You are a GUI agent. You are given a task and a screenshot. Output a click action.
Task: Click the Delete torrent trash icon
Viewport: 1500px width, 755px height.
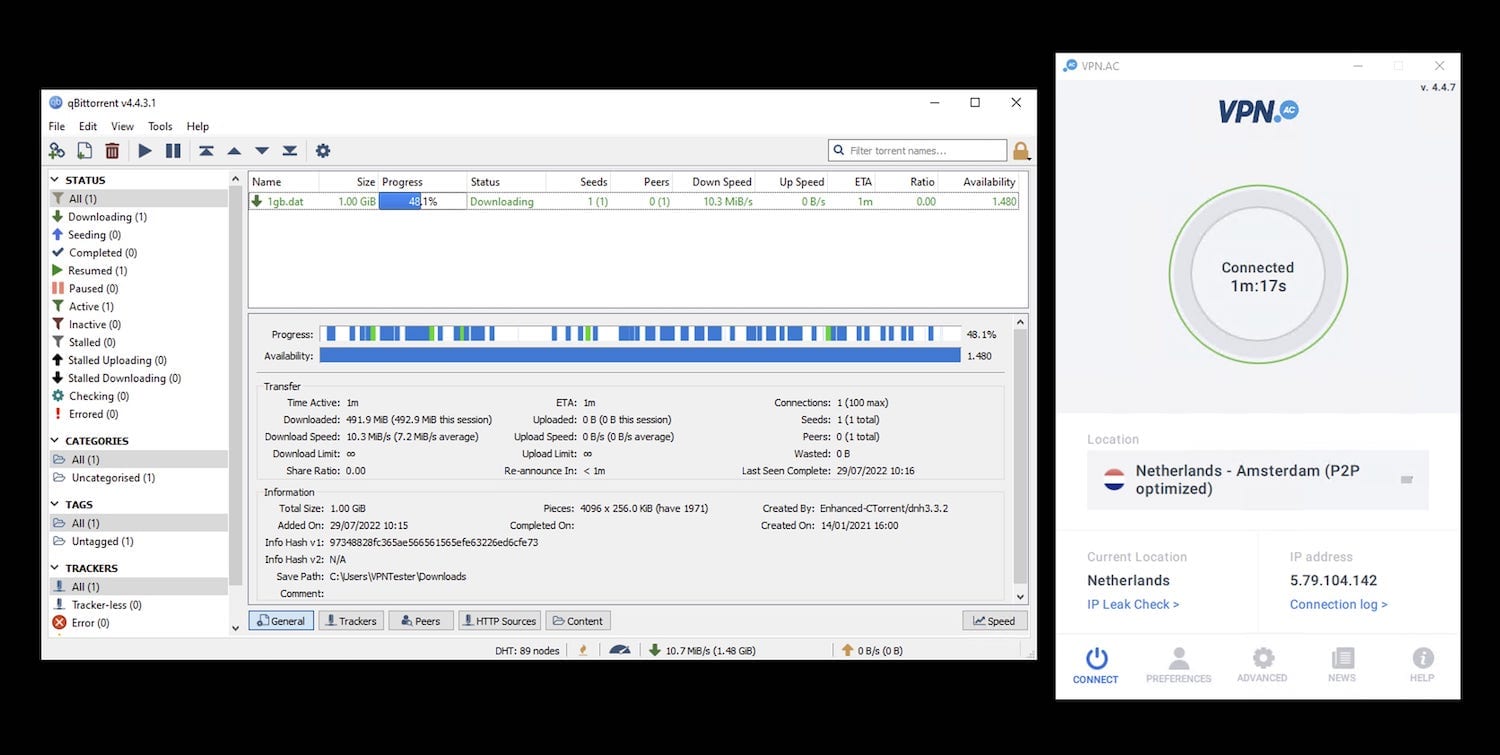pyautogui.click(x=112, y=150)
